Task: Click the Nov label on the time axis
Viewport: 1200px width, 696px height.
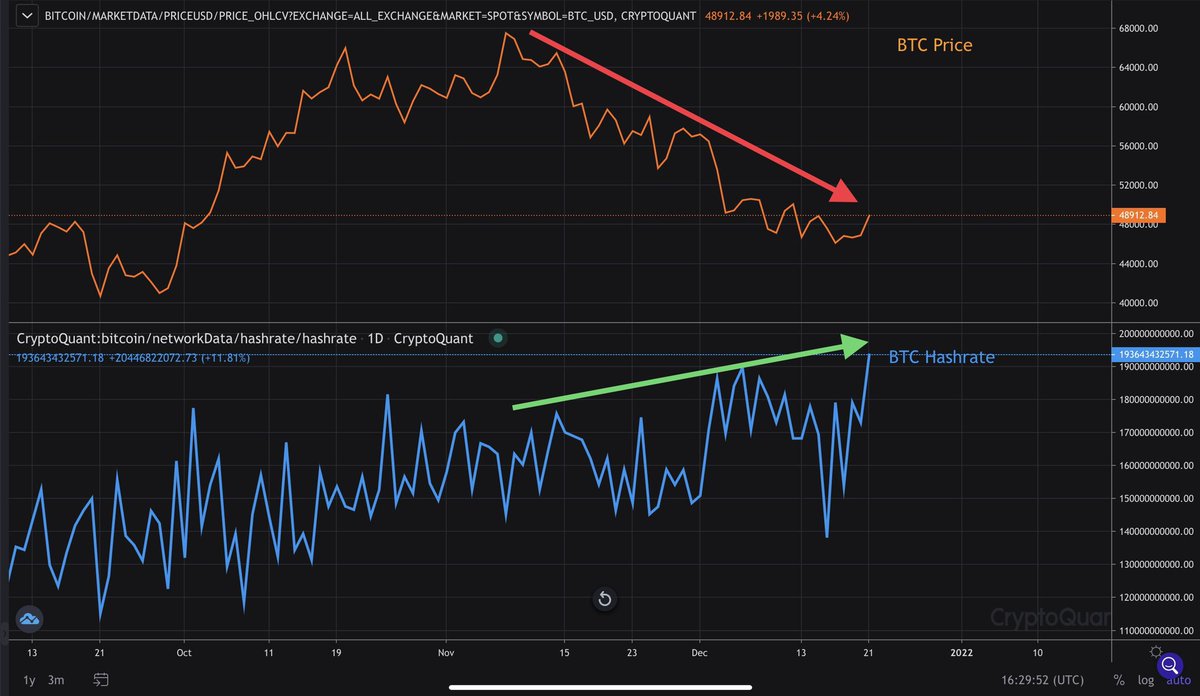Action: [x=447, y=651]
